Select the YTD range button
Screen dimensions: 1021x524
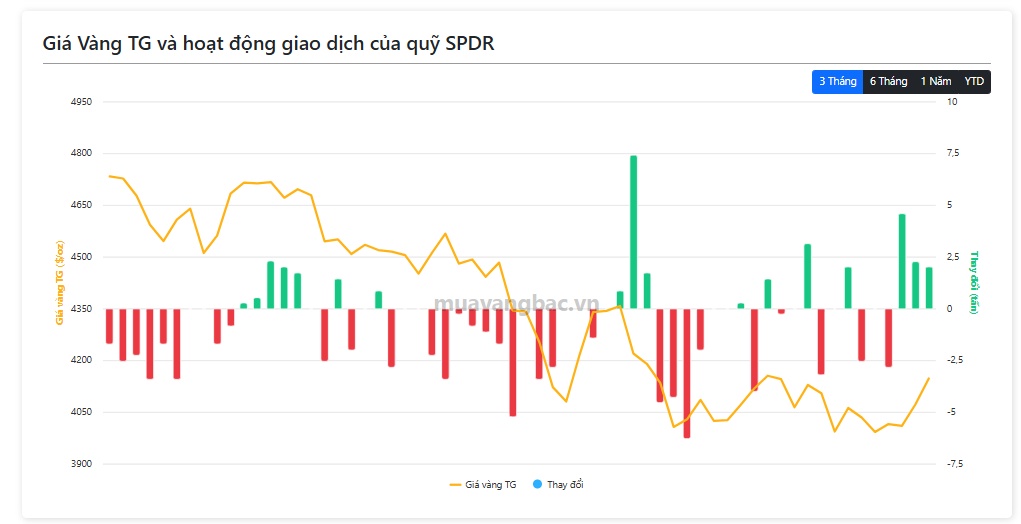pos(974,82)
